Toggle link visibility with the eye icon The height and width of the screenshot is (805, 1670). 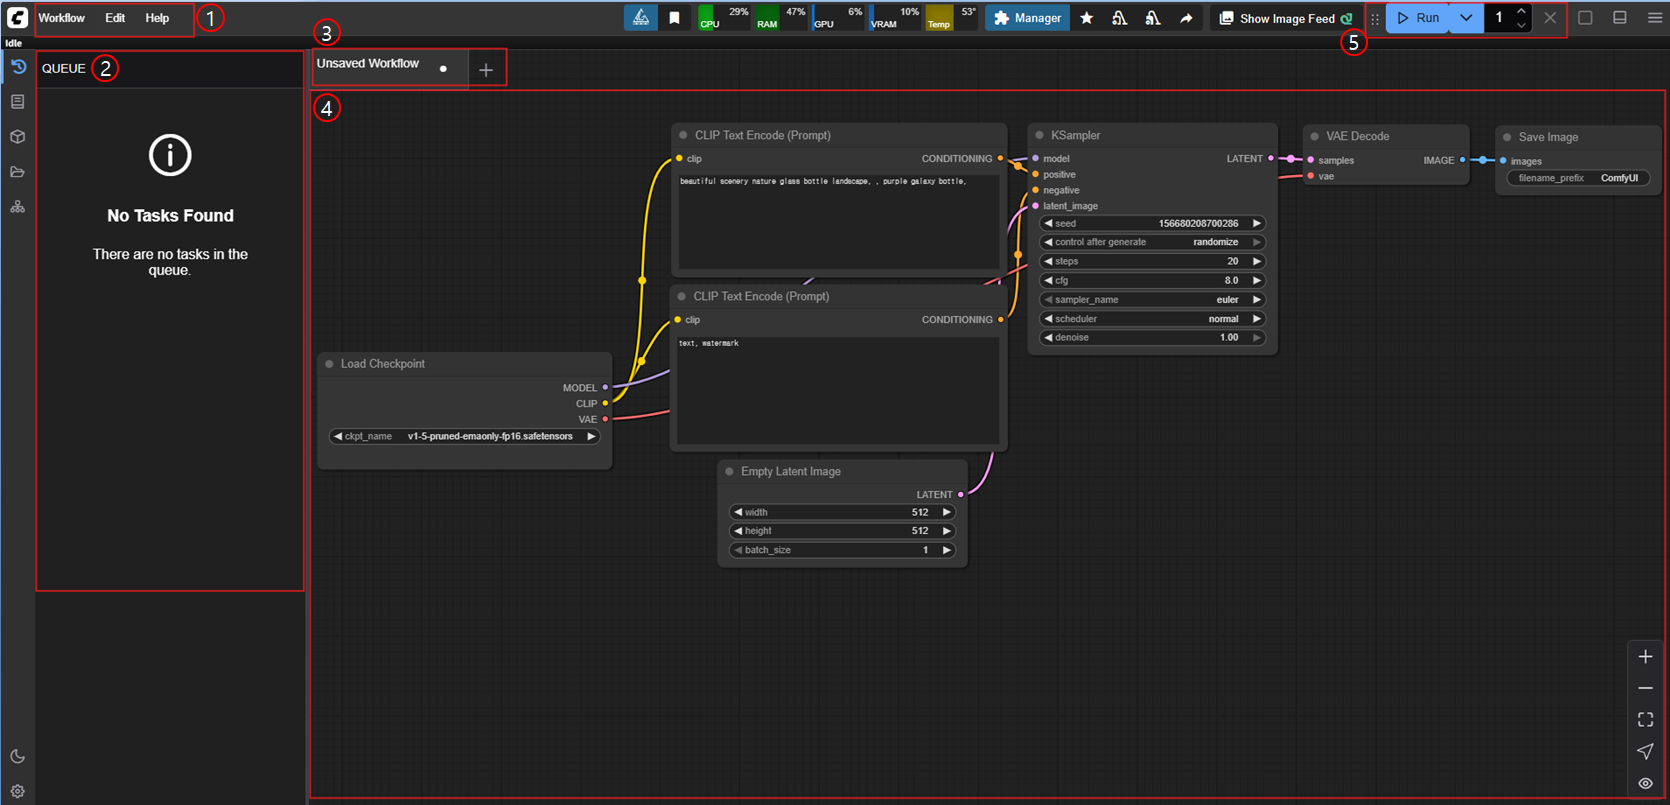click(x=1645, y=783)
